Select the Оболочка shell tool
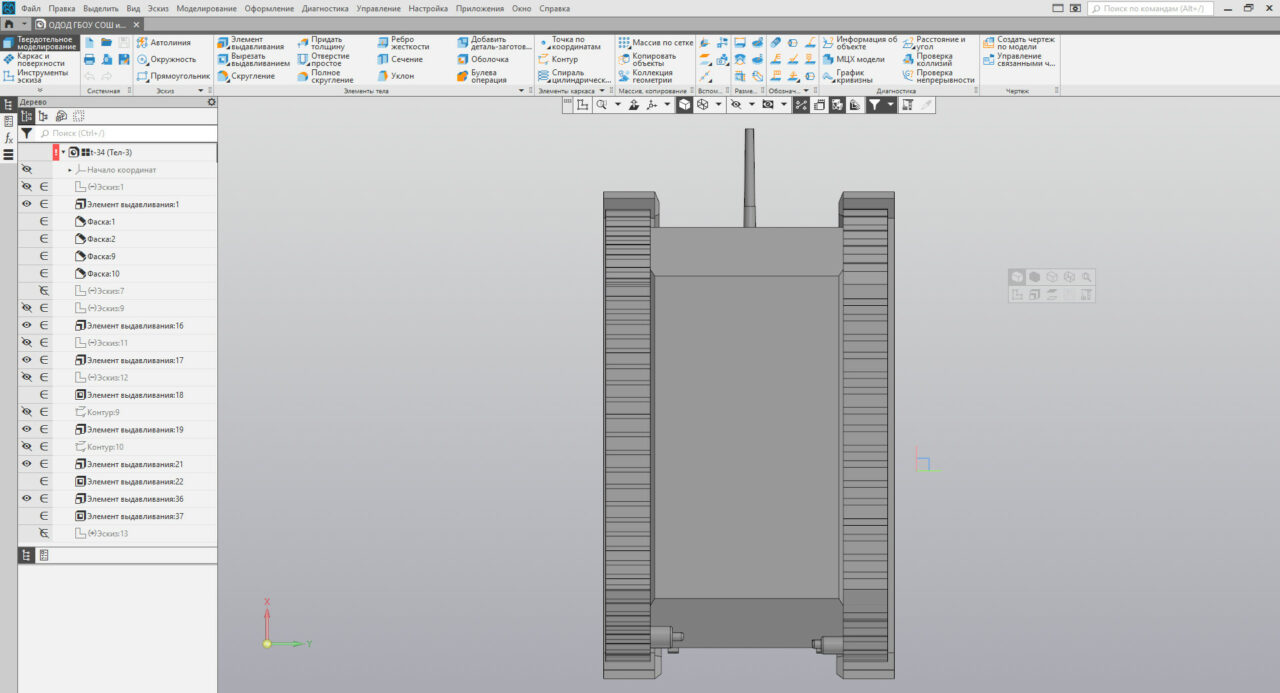The image size is (1280, 693). click(485, 59)
